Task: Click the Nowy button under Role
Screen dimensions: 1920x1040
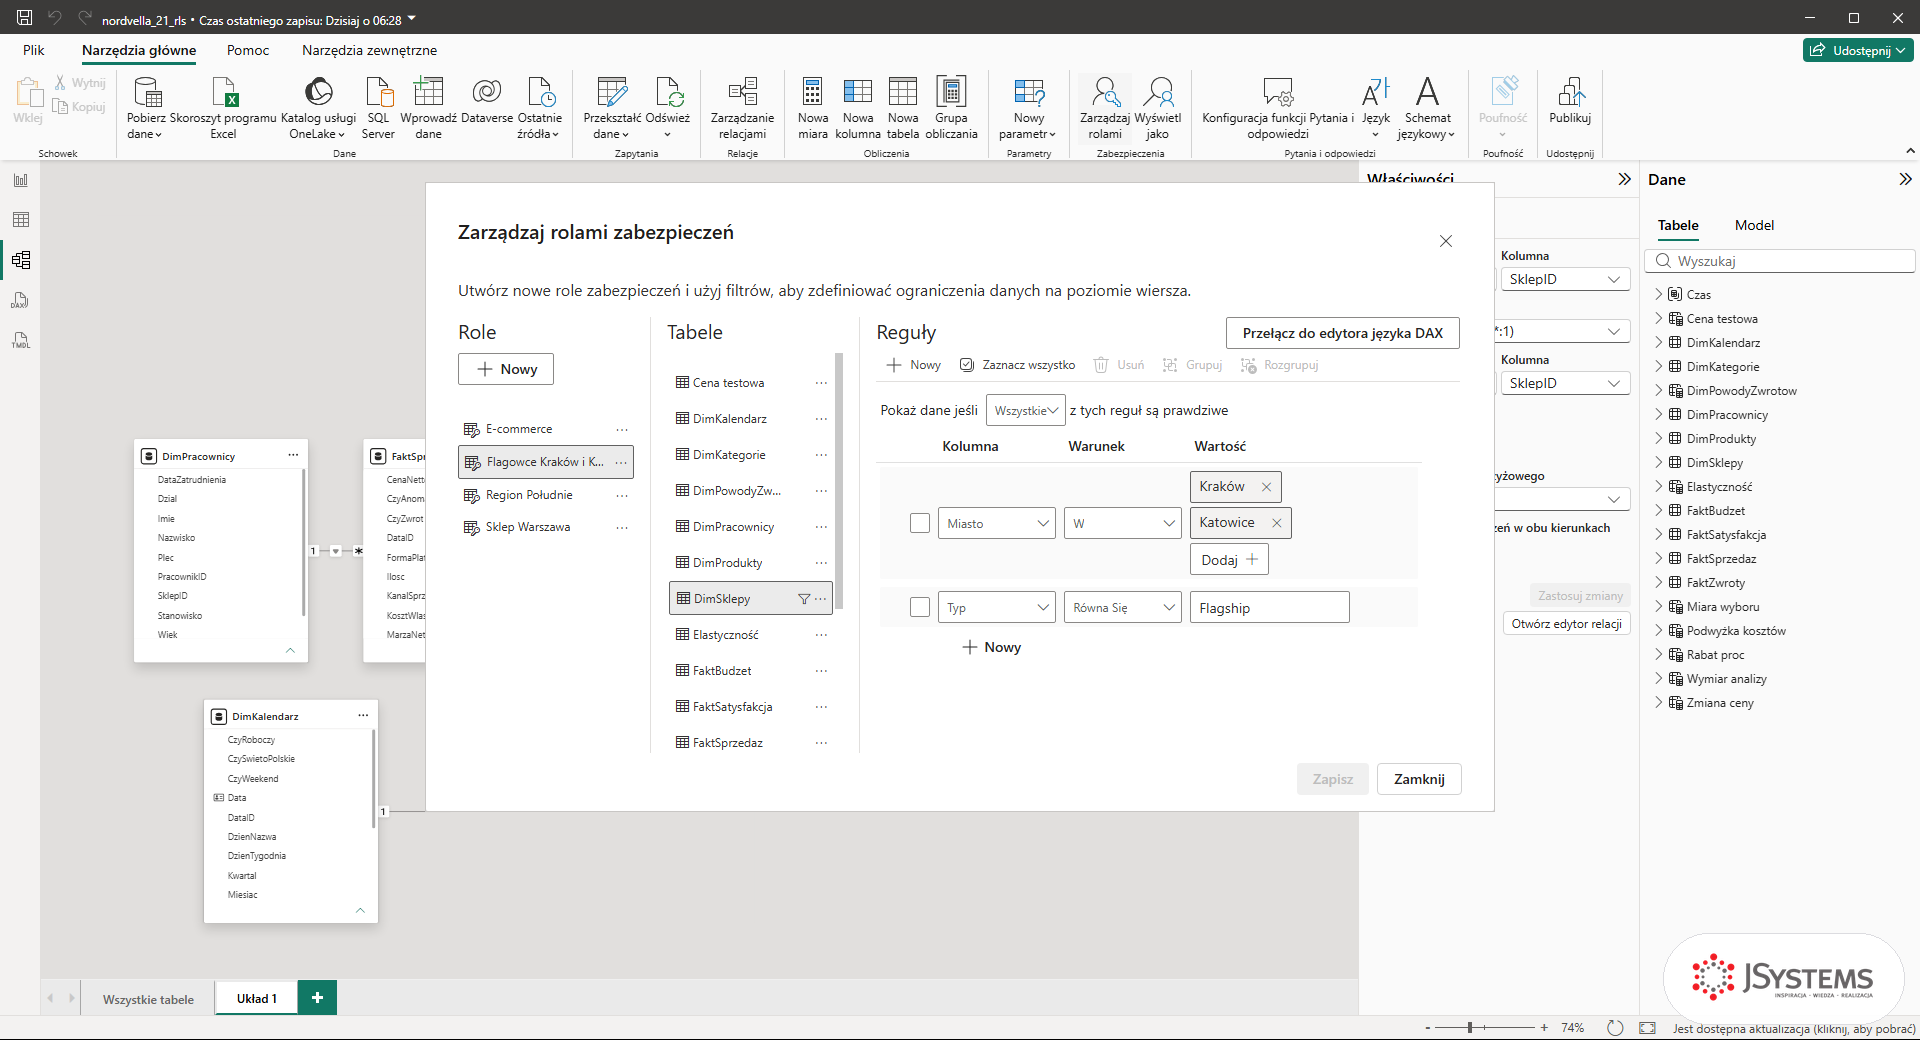Action: click(506, 369)
